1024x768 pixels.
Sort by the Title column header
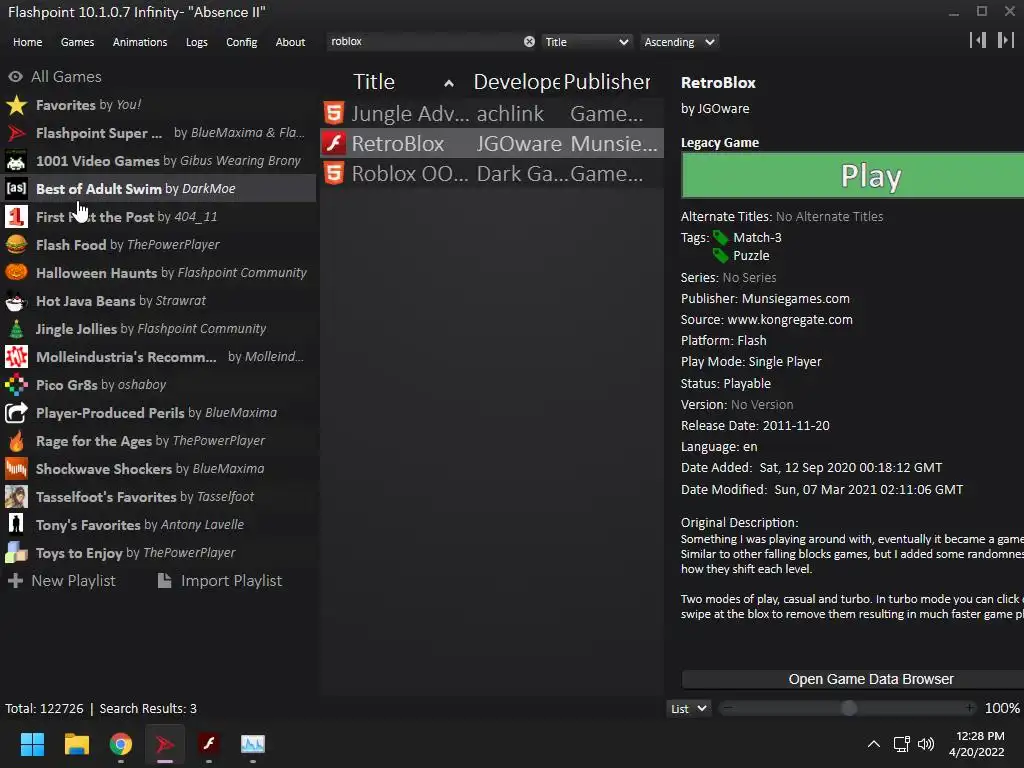pyautogui.click(x=404, y=82)
